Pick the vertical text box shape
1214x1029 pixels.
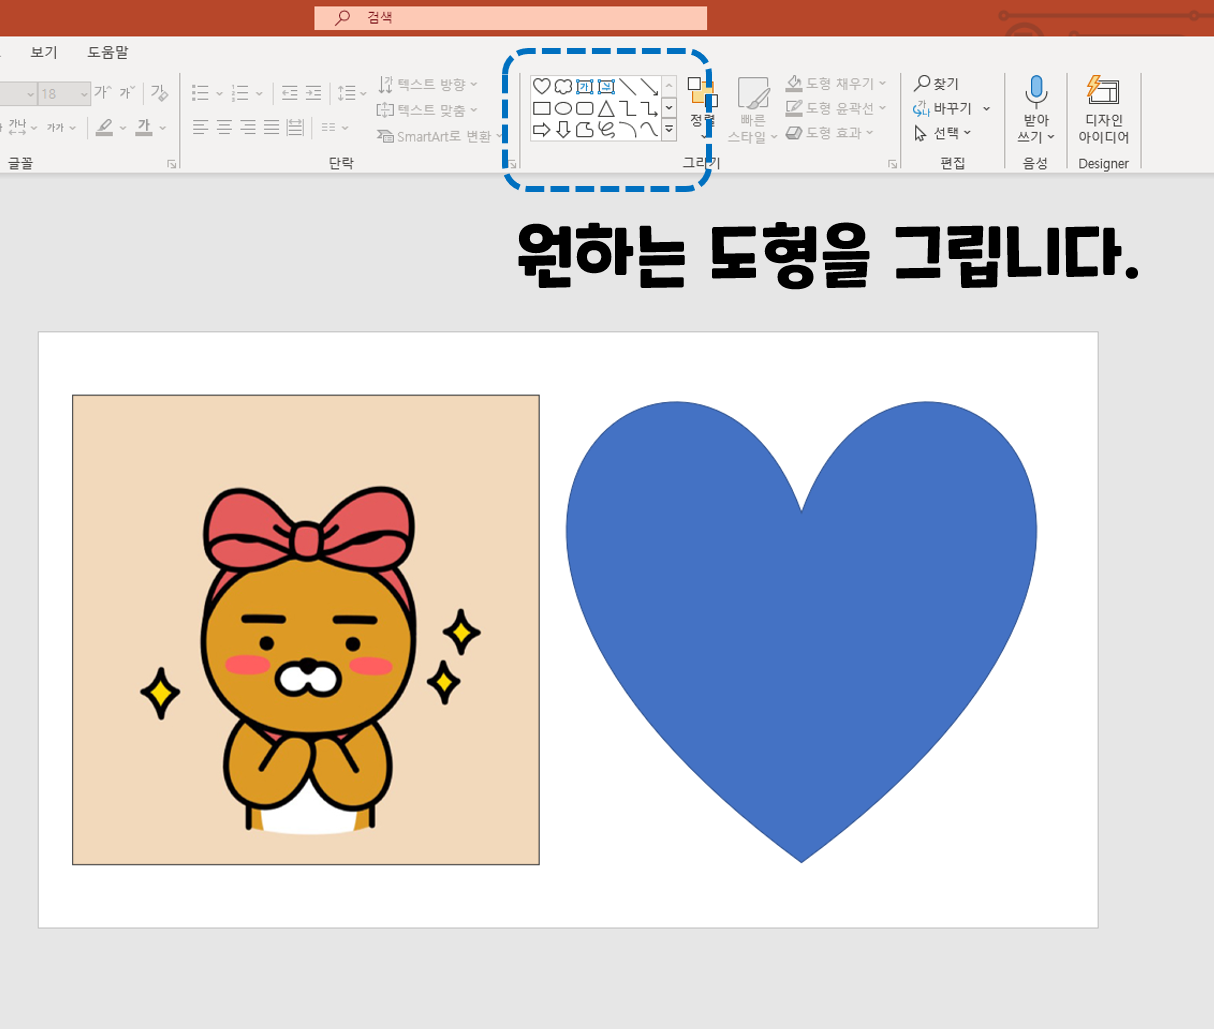606,87
